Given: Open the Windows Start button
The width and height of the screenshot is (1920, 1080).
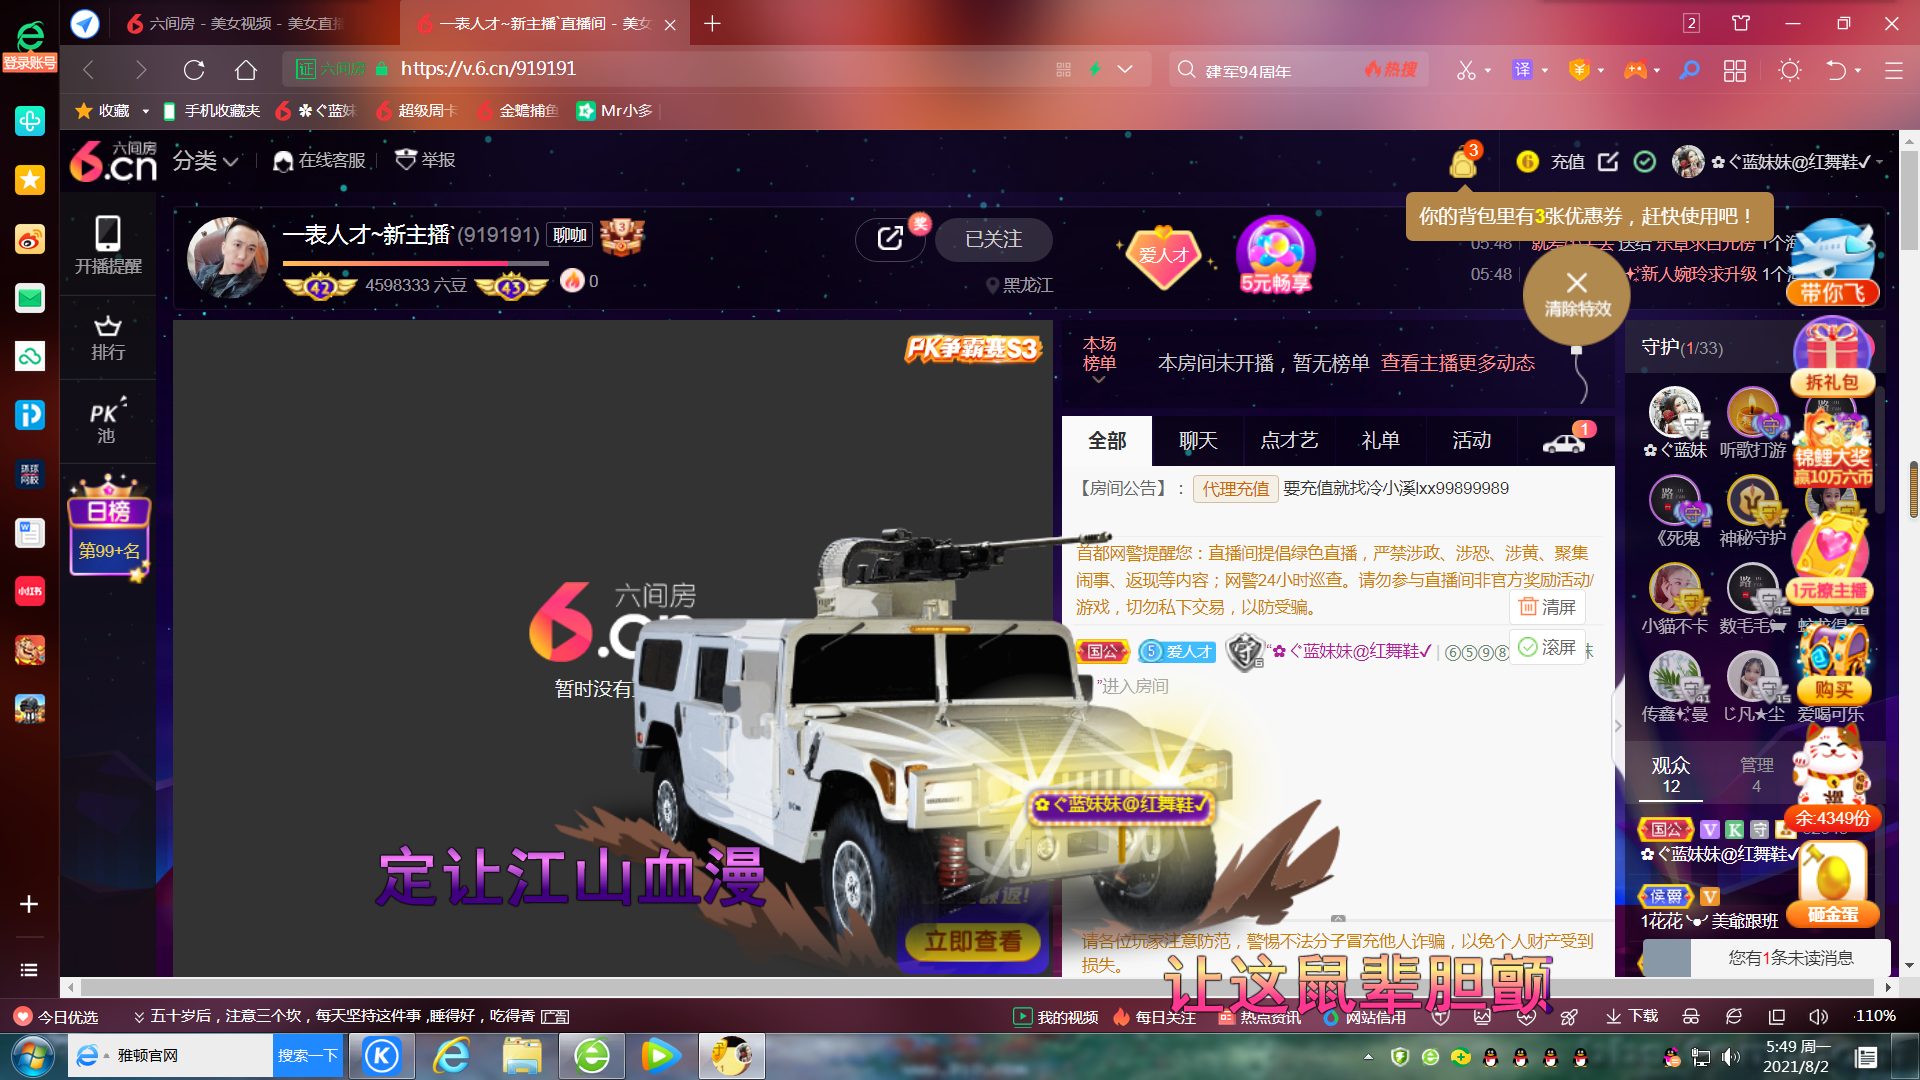Looking at the screenshot, I should coord(32,1056).
